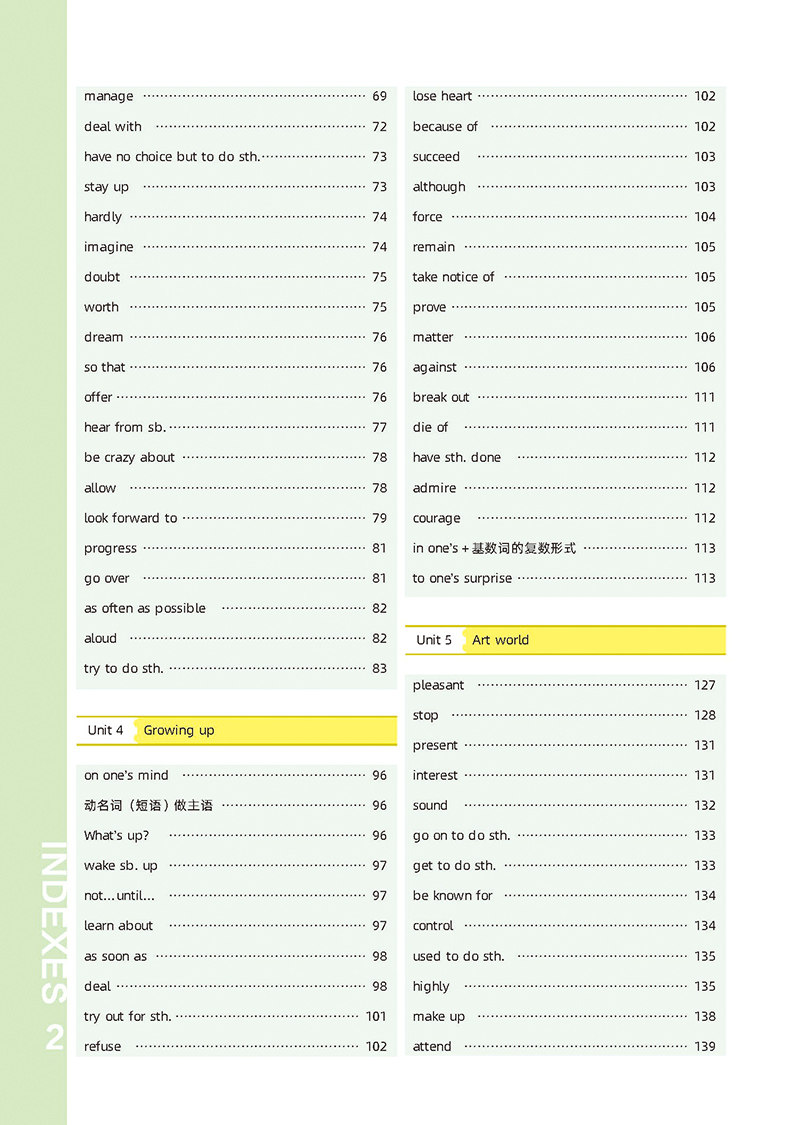Open the "take notice of" entry

click(x=453, y=277)
